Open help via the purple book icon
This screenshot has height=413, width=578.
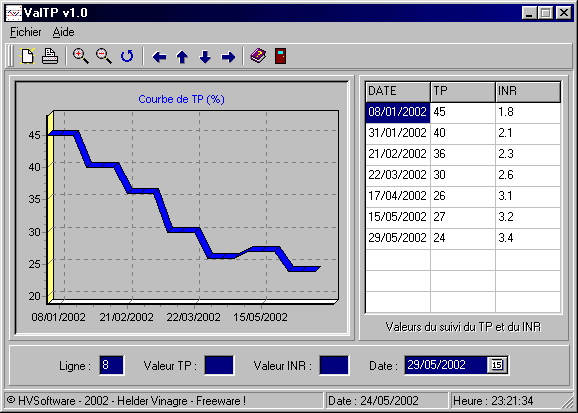(x=258, y=56)
